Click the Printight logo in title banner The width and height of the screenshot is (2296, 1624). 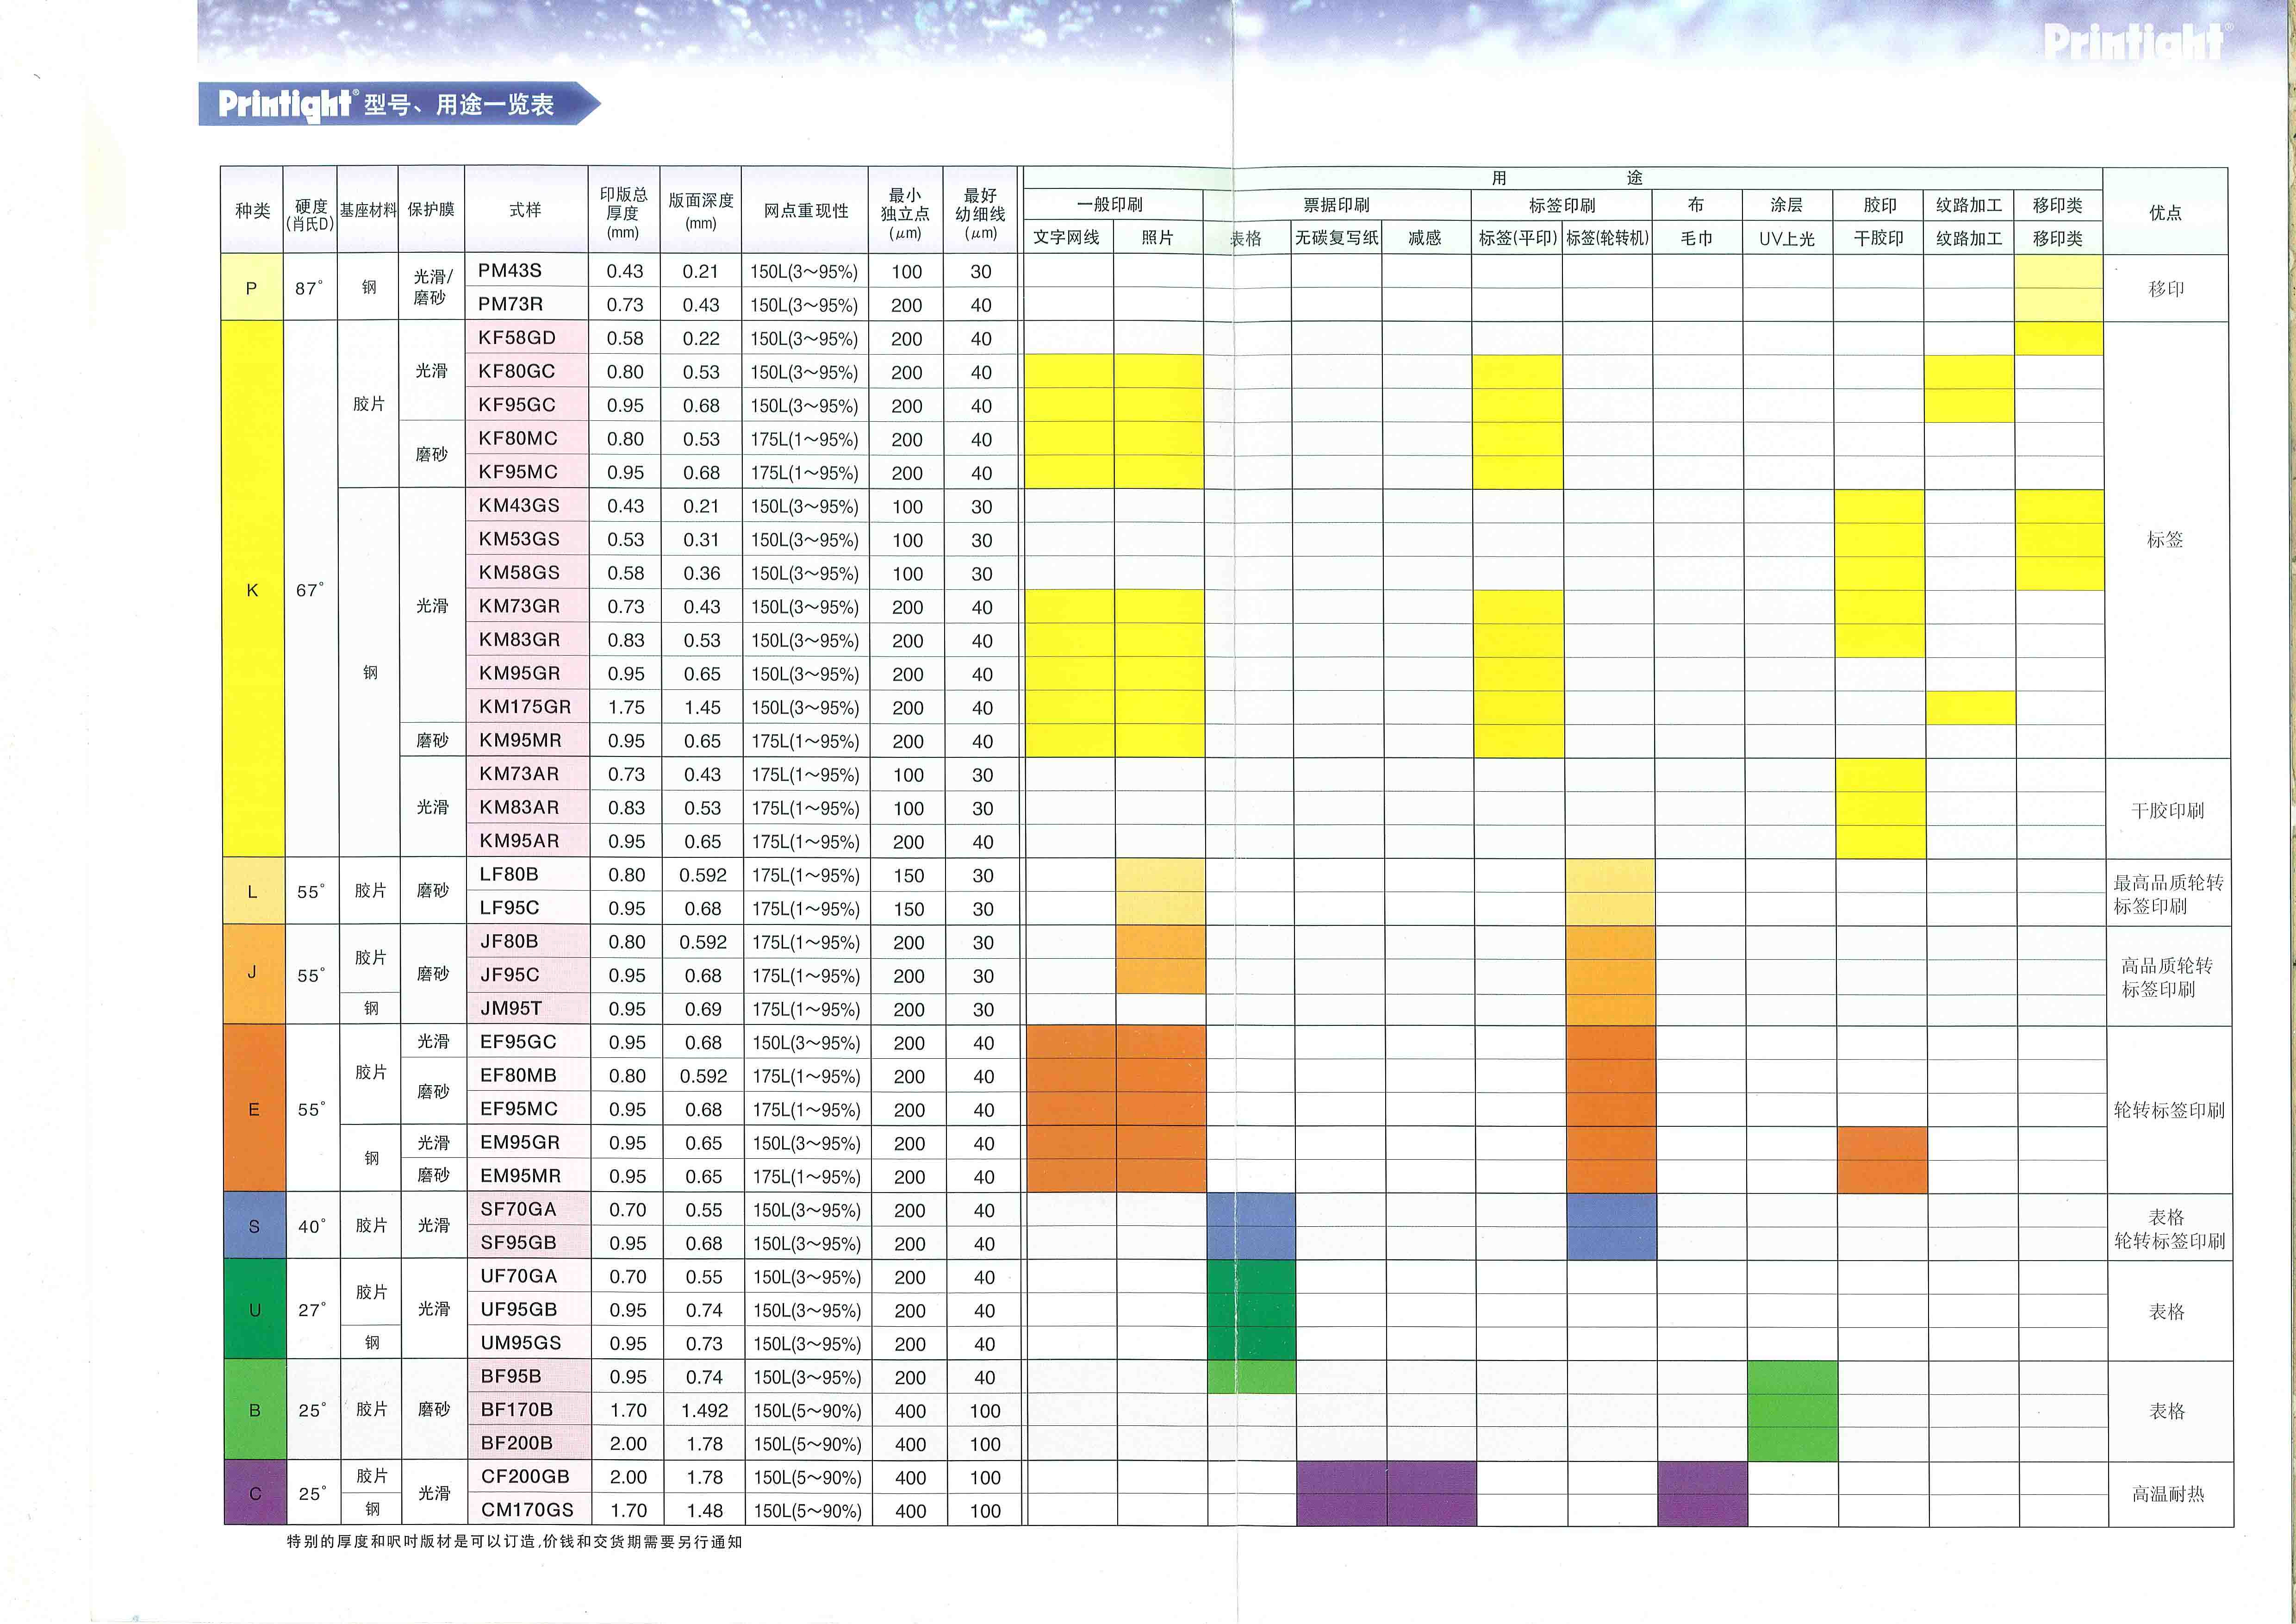pos(286,104)
